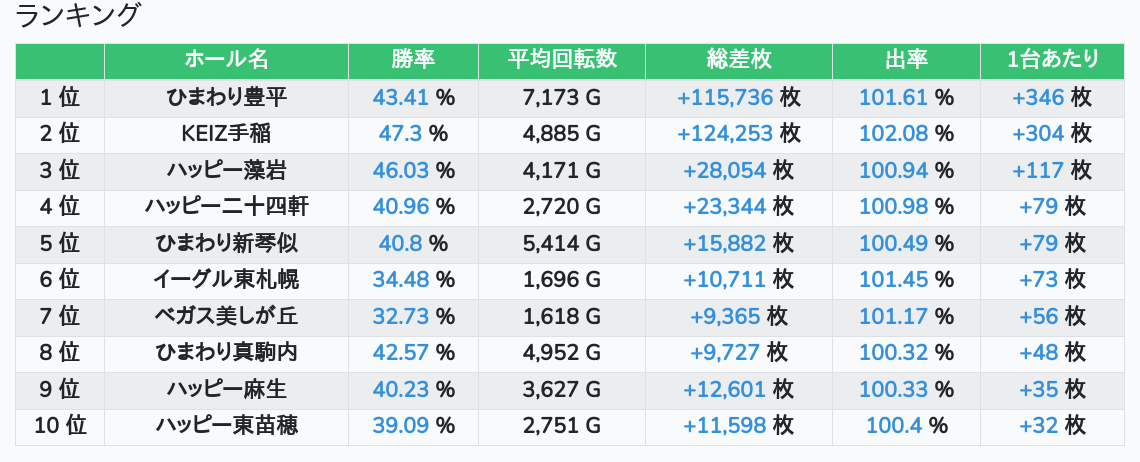Open the ひまわり豊平 hall entry
The height and width of the screenshot is (462, 1140).
226,97
